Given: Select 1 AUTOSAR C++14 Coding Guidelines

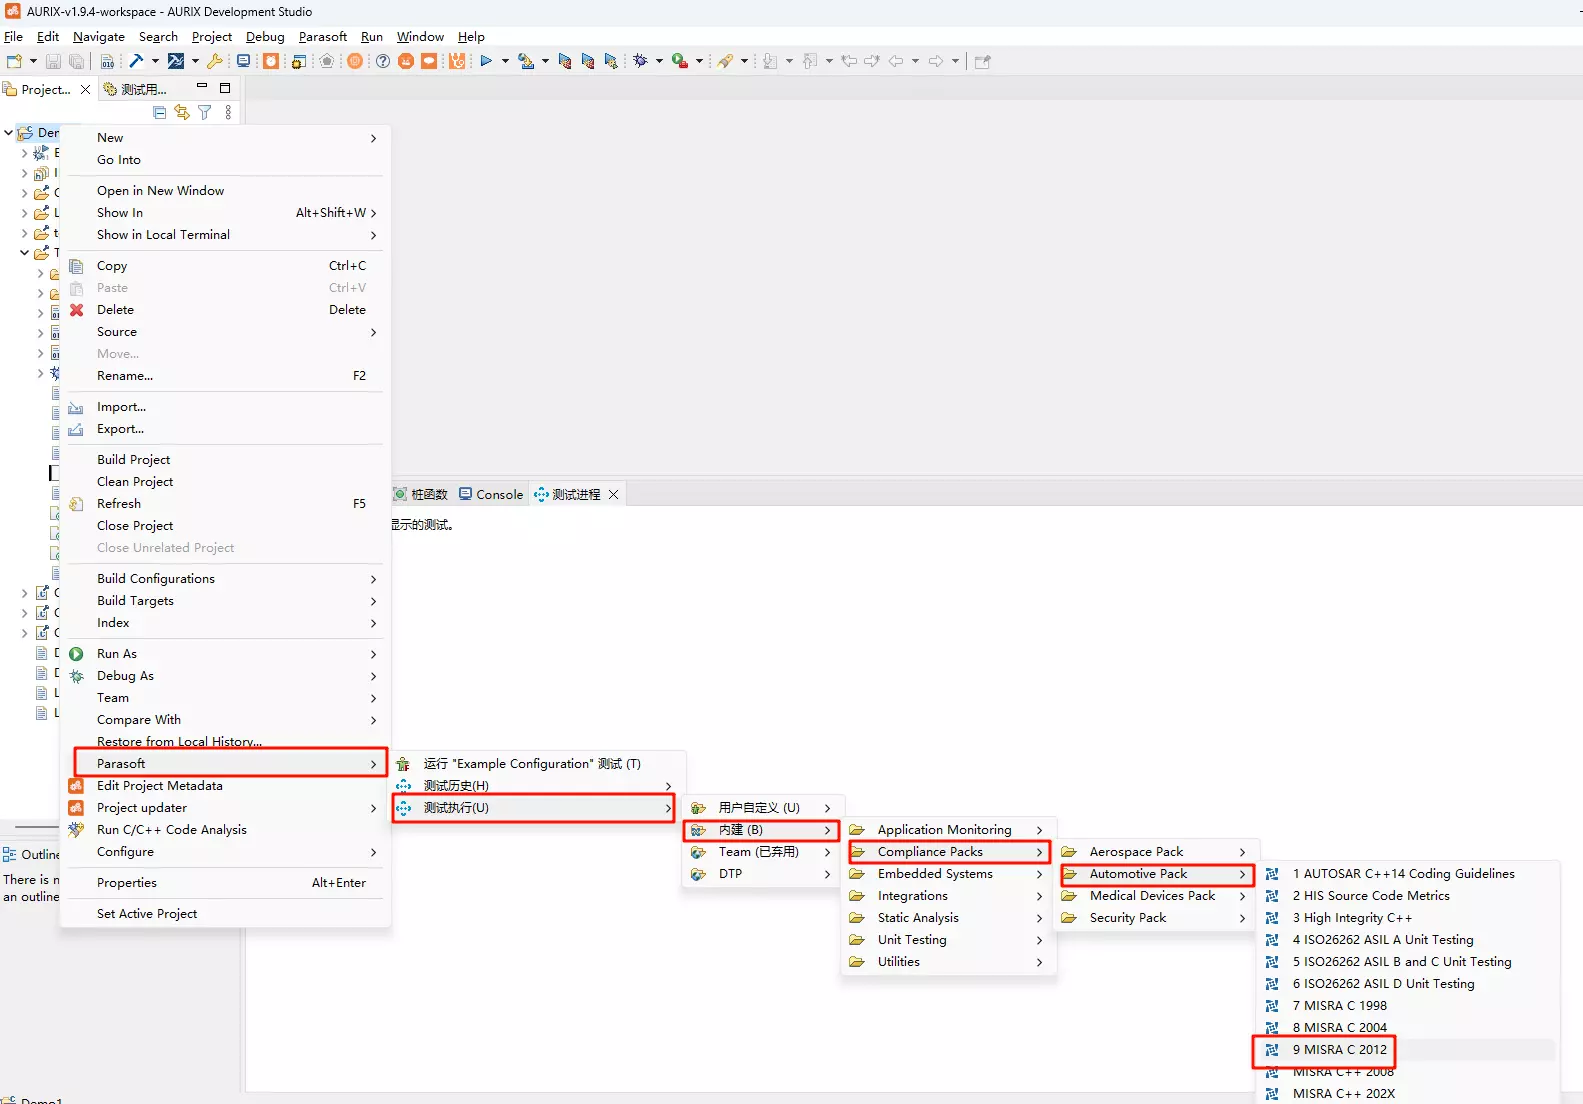Looking at the screenshot, I should (x=1403, y=874).
